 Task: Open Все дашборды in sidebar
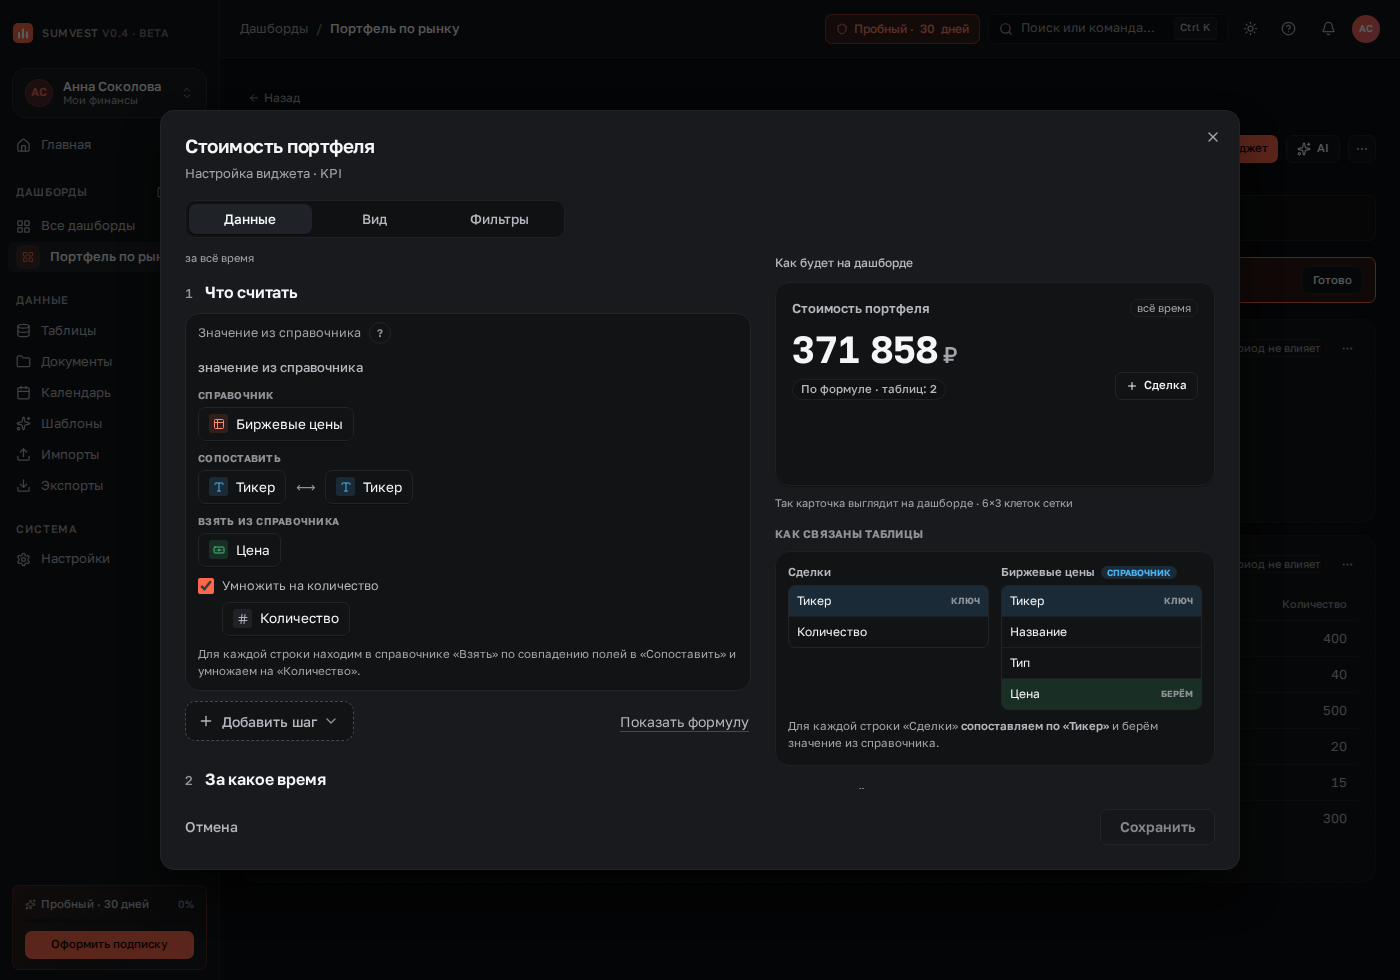tap(88, 226)
